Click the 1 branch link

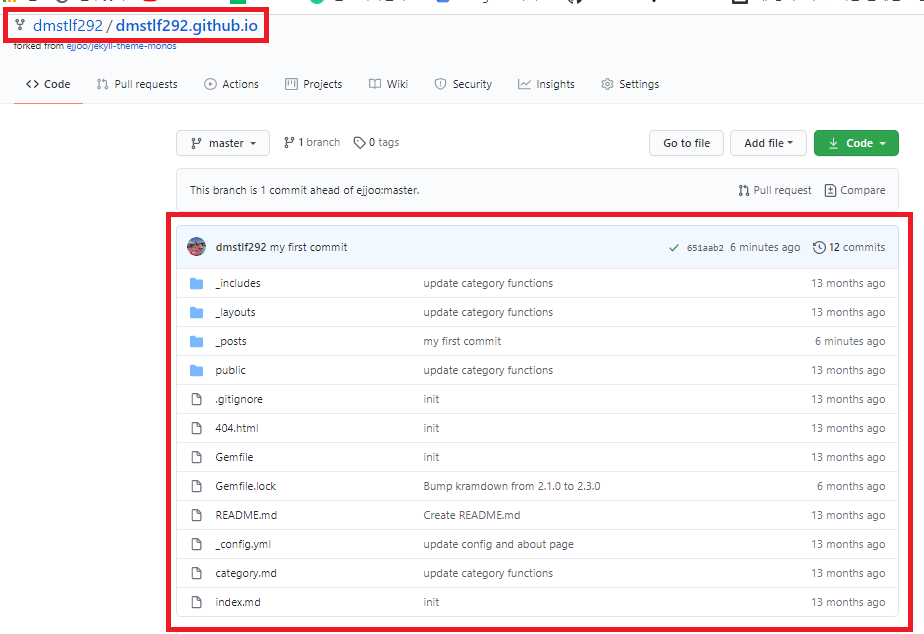pyautogui.click(x=312, y=143)
